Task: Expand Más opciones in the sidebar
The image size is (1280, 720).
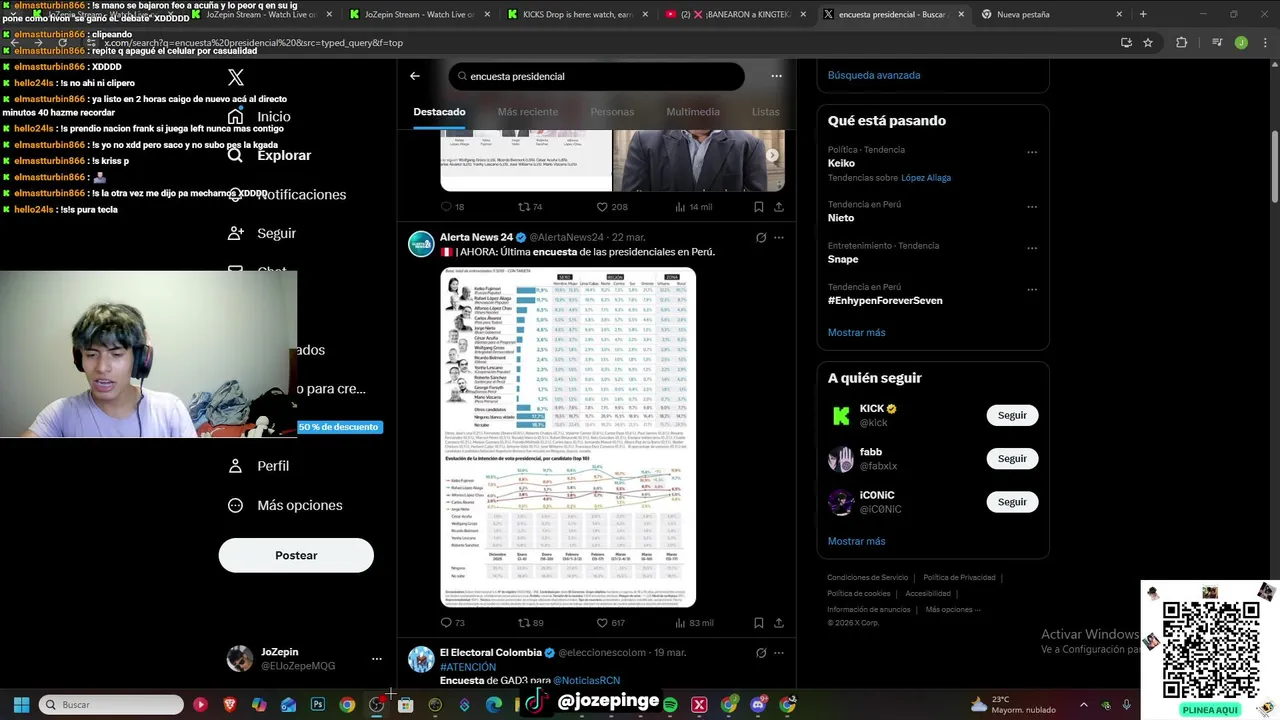Action: [285, 505]
